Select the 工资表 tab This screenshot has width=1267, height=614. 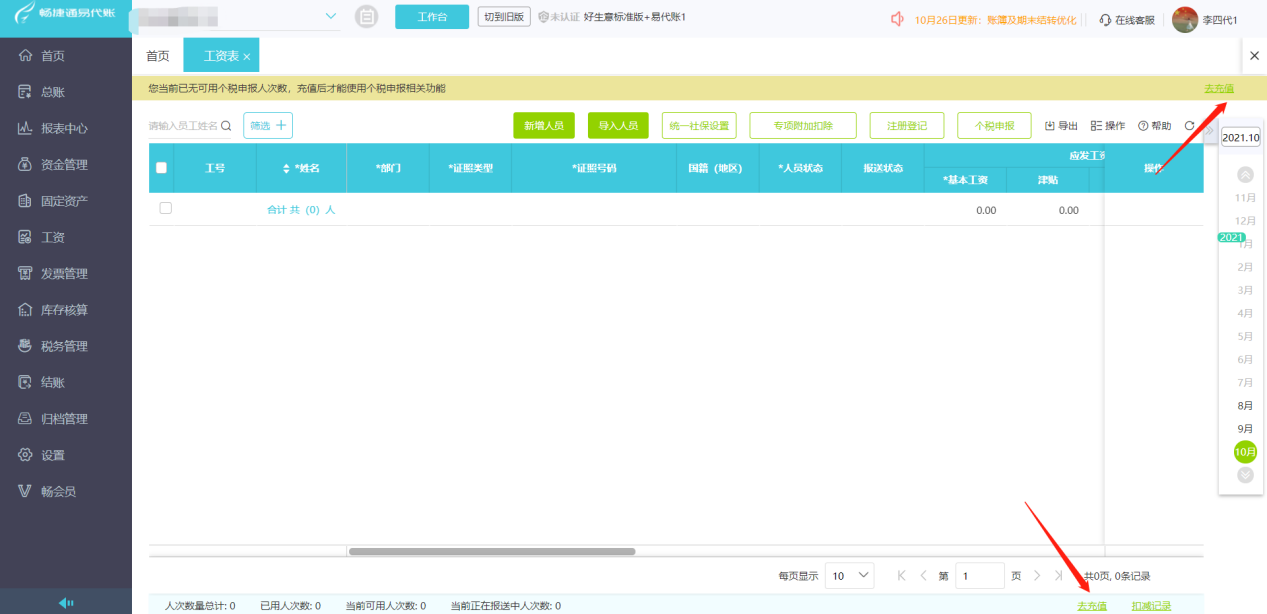(221, 56)
